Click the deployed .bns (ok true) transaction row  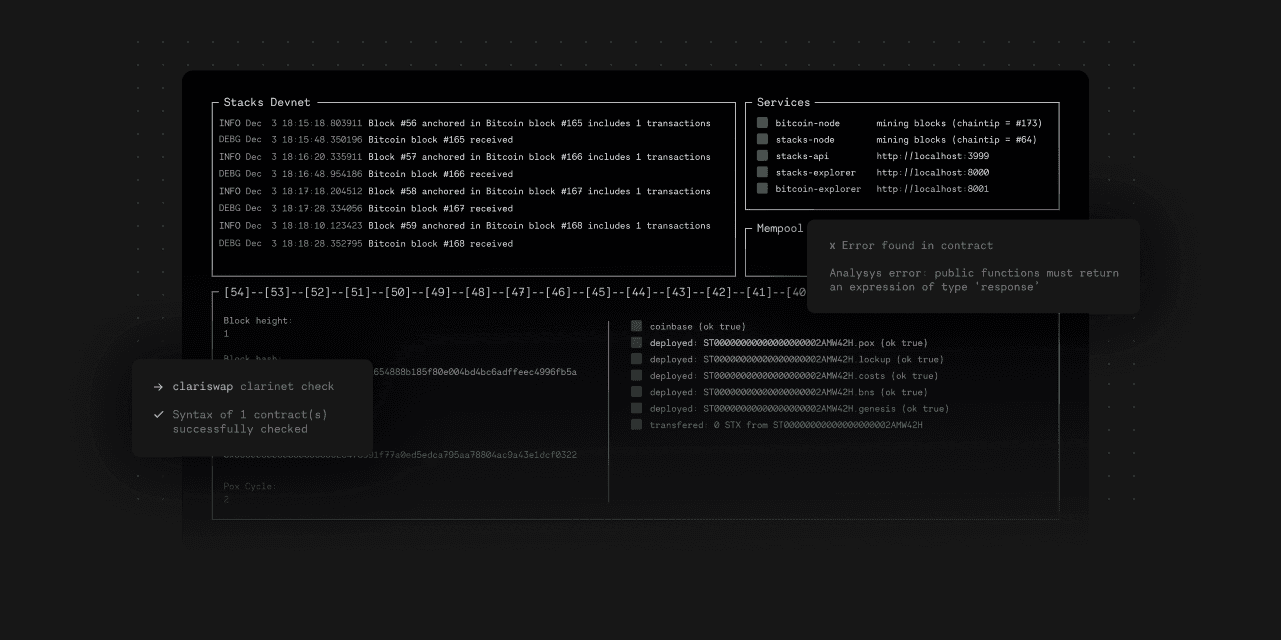(789, 392)
